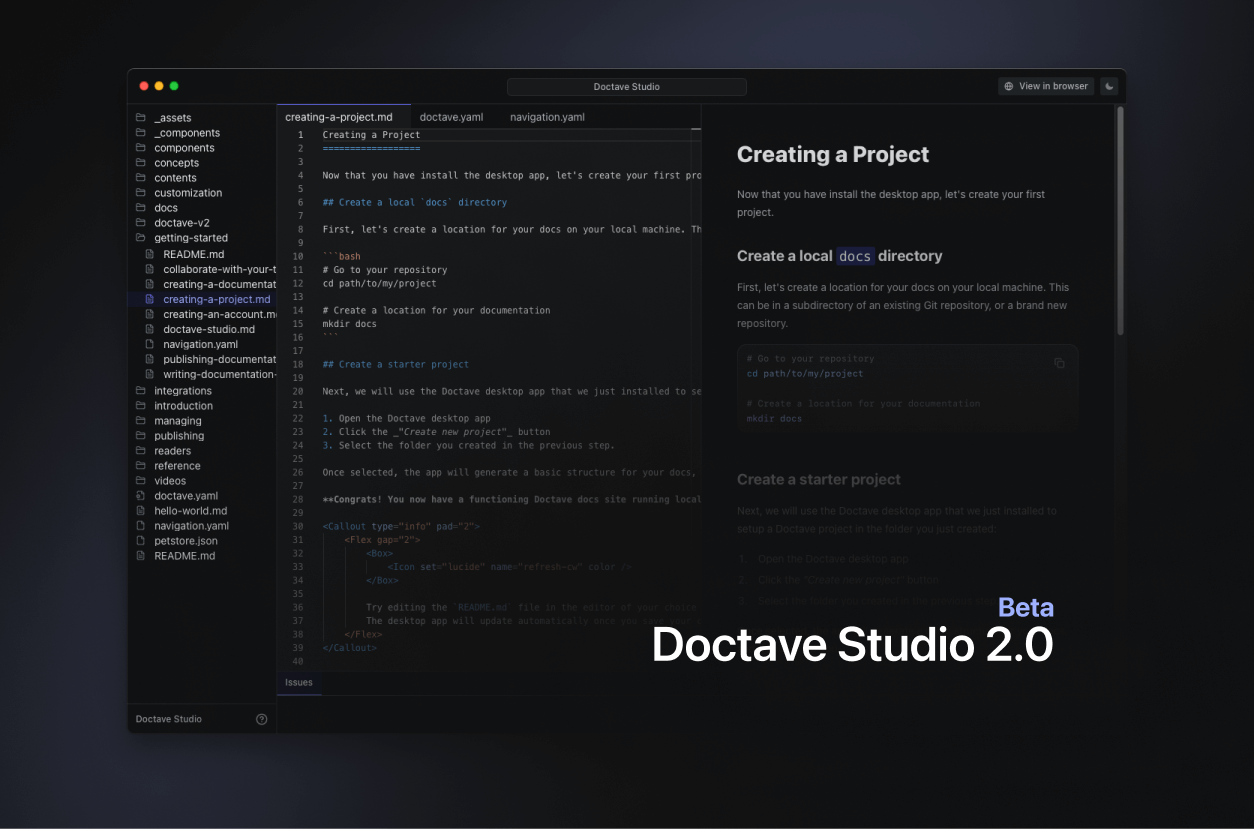Image resolution: width=1254 pixels, height=829 pixels.
Task: Click the file icon next to creating-a-project.md
Action: [x=152, y=299]
